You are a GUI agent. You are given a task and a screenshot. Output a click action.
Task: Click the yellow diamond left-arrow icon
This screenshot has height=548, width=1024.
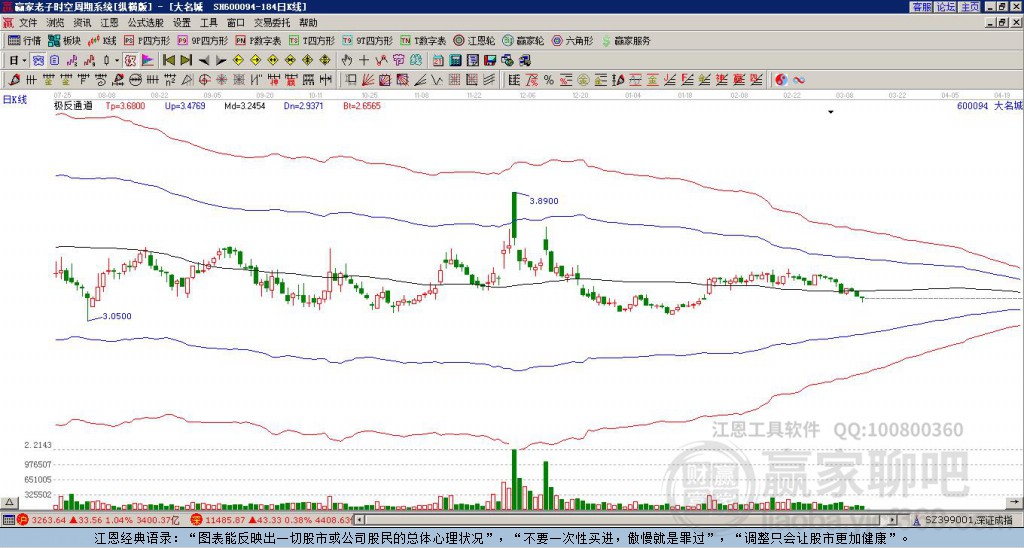(238, 61)
